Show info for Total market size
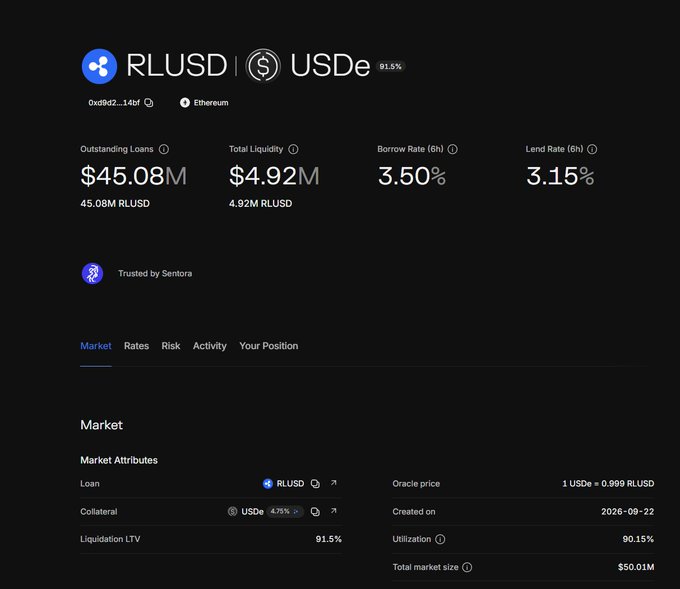 pos(467,567)
